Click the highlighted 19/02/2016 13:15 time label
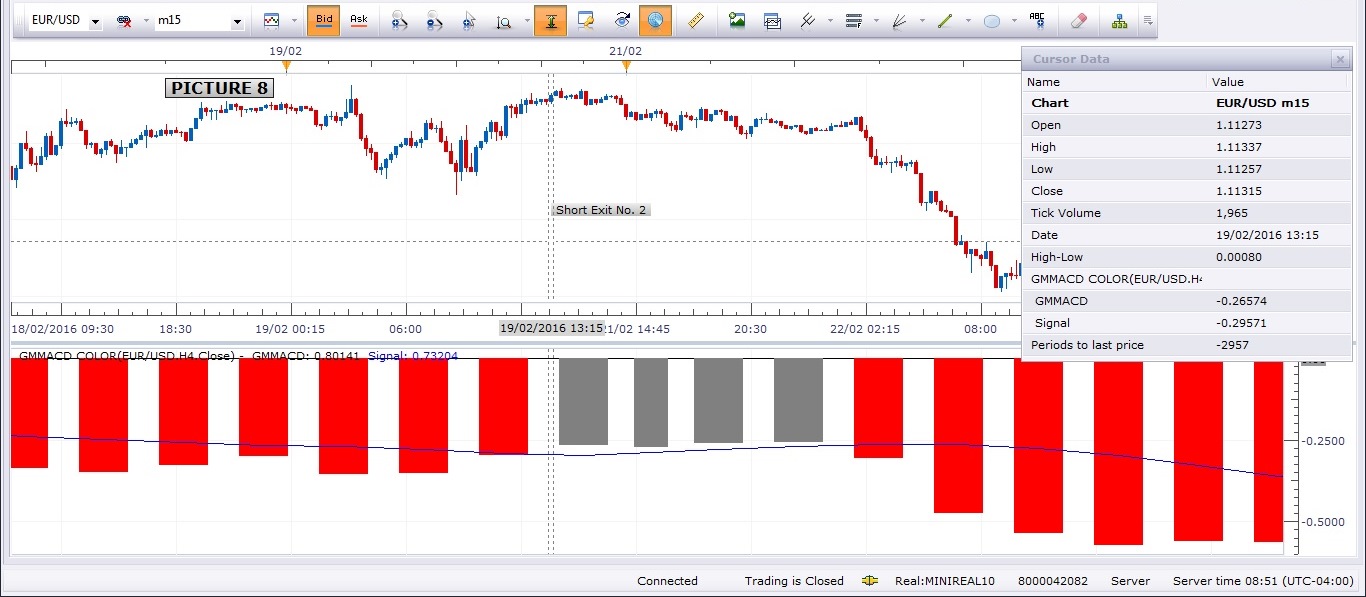1366x597 pixels. [552, 328]
